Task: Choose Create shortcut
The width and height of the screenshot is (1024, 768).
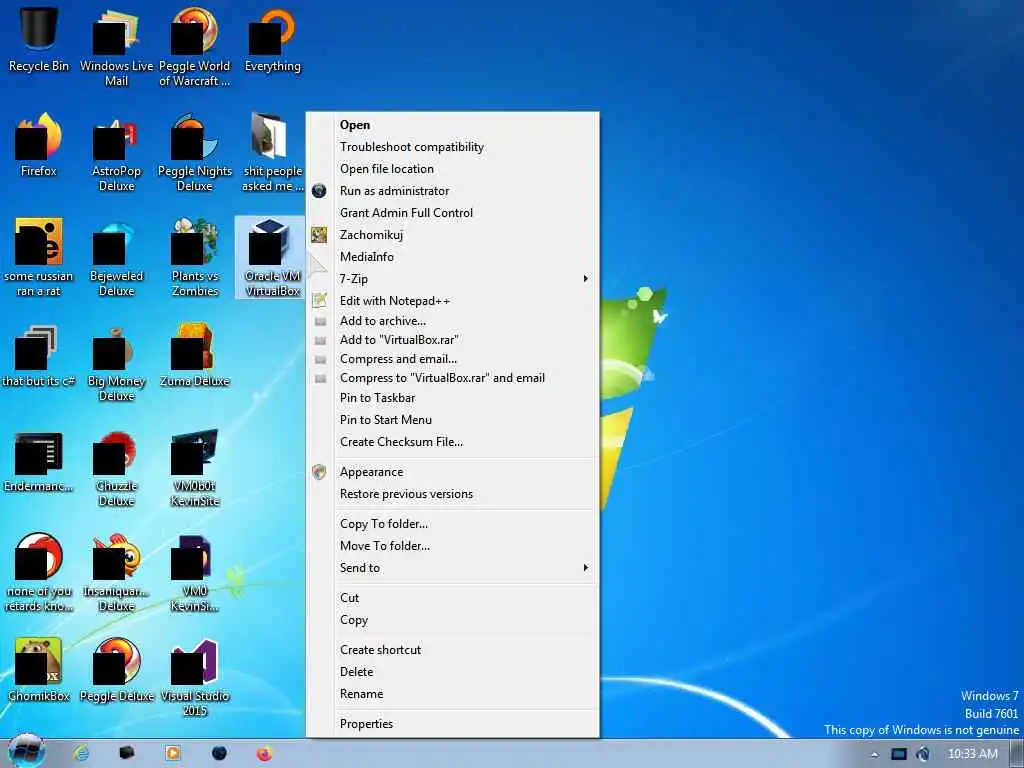Action: pos(453,650)
